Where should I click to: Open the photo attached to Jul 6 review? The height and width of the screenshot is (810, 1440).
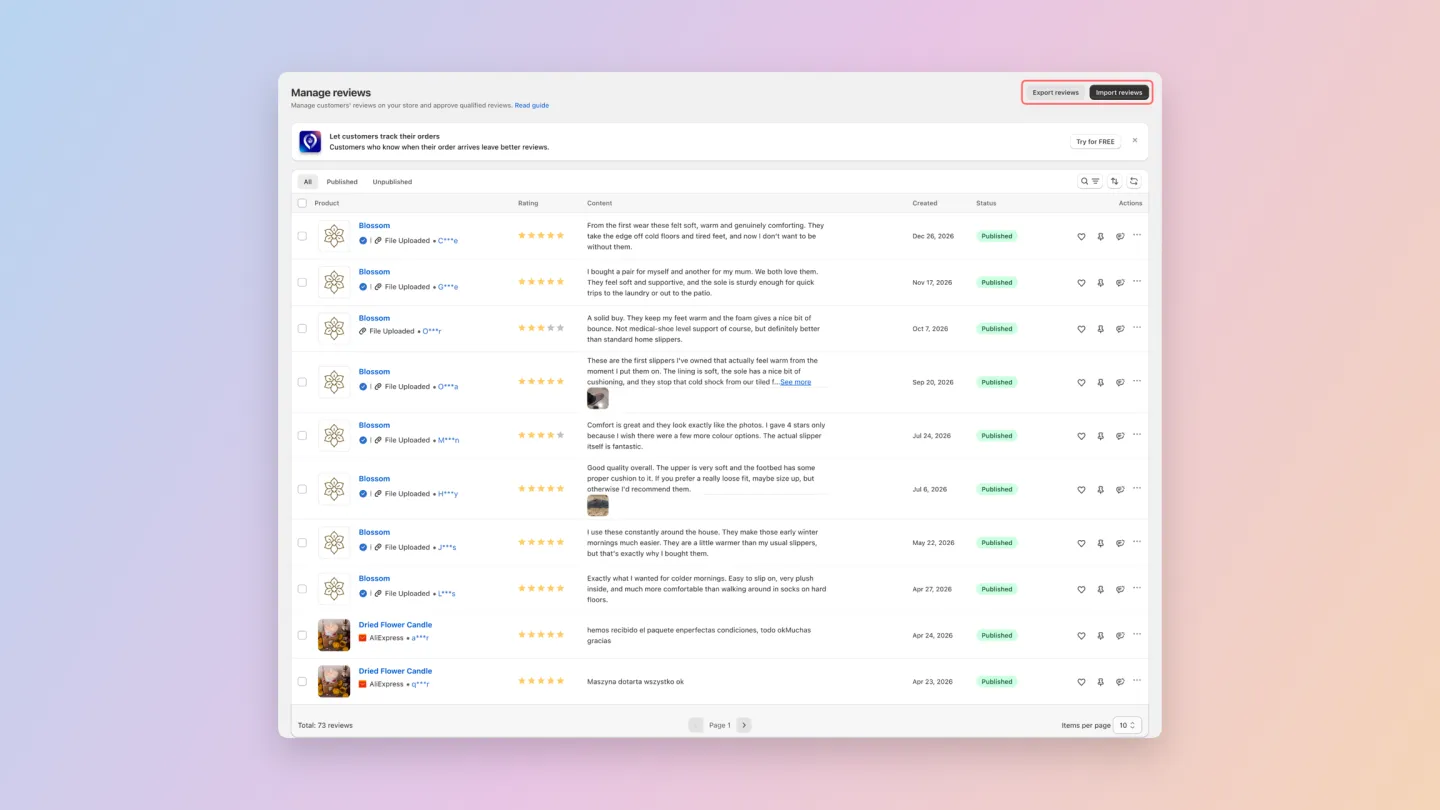click(x=598, y=505)
